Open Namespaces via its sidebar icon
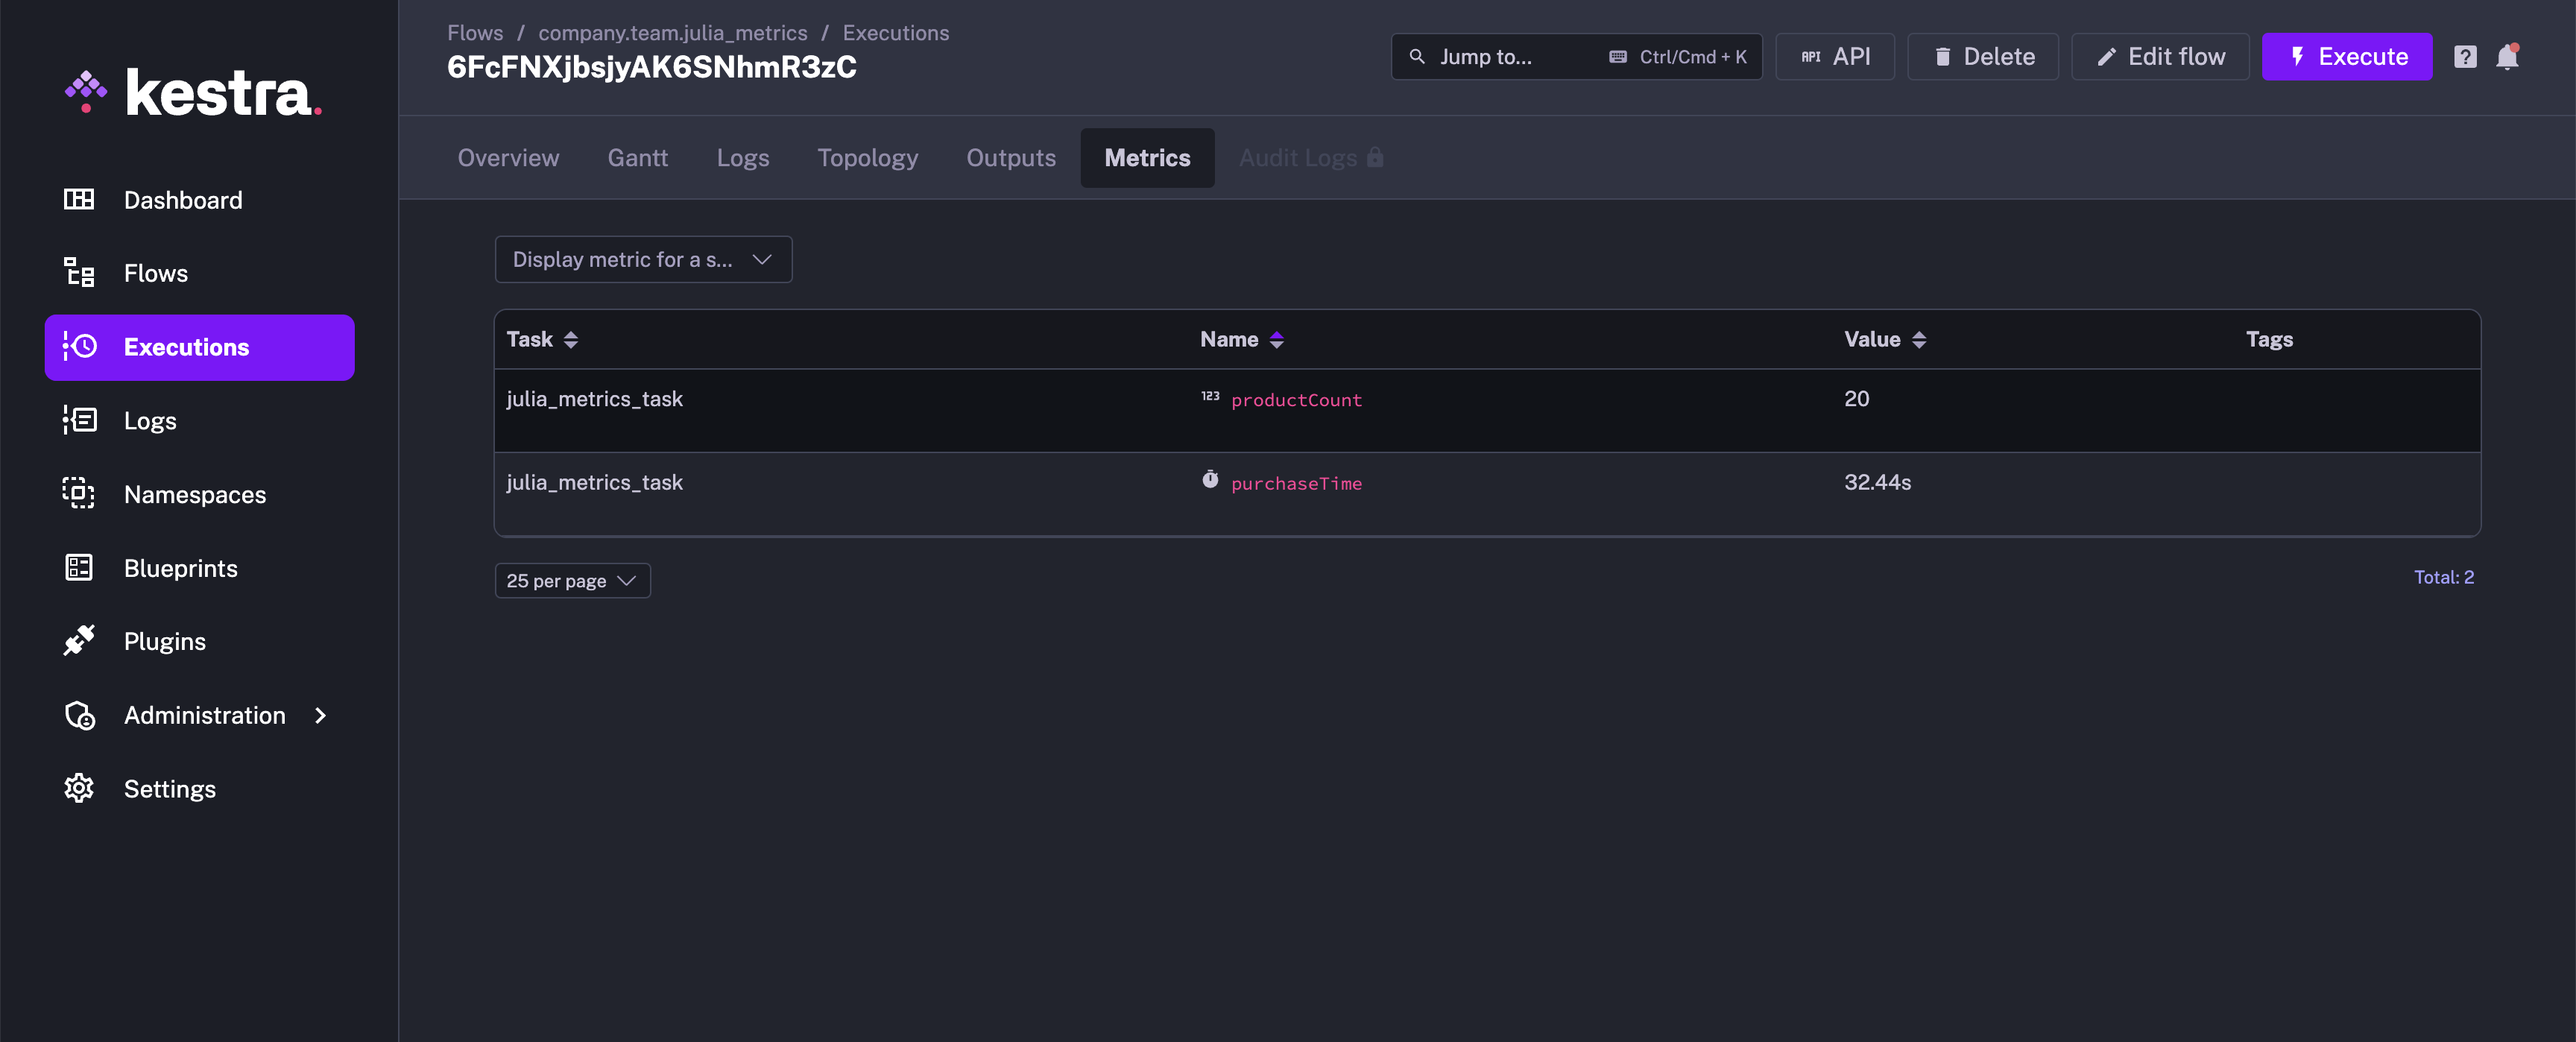The image size is (2576, 1042). click(79, 494)
